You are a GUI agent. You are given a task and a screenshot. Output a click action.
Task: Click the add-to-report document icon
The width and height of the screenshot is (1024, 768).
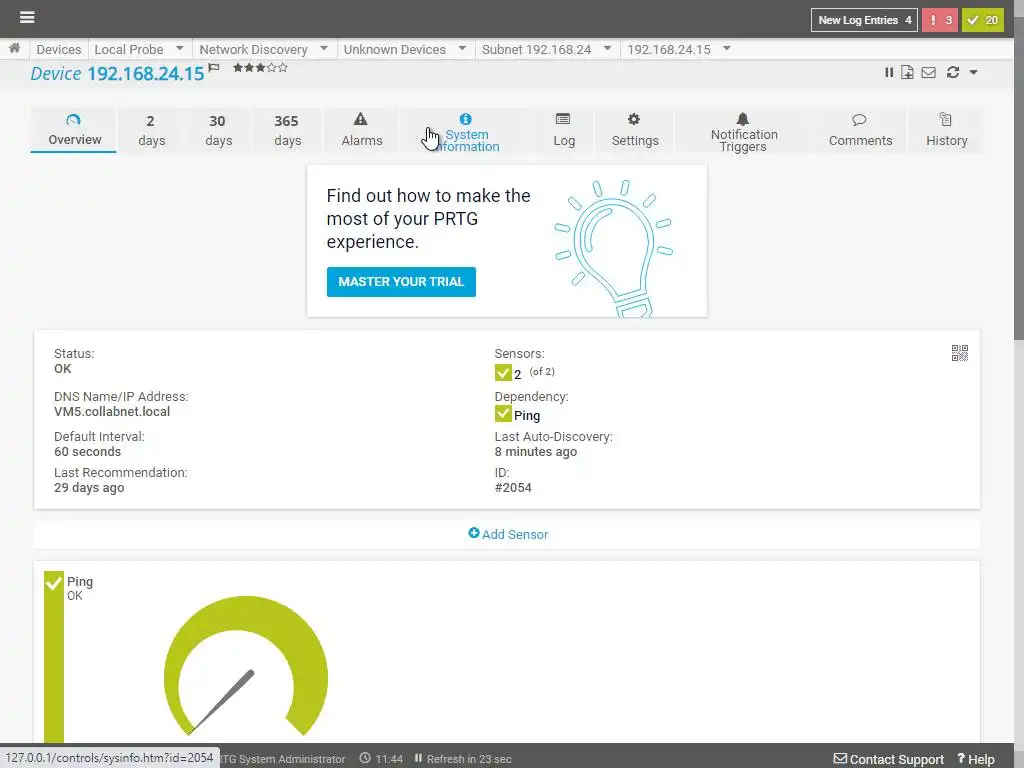tap(907, 72)
